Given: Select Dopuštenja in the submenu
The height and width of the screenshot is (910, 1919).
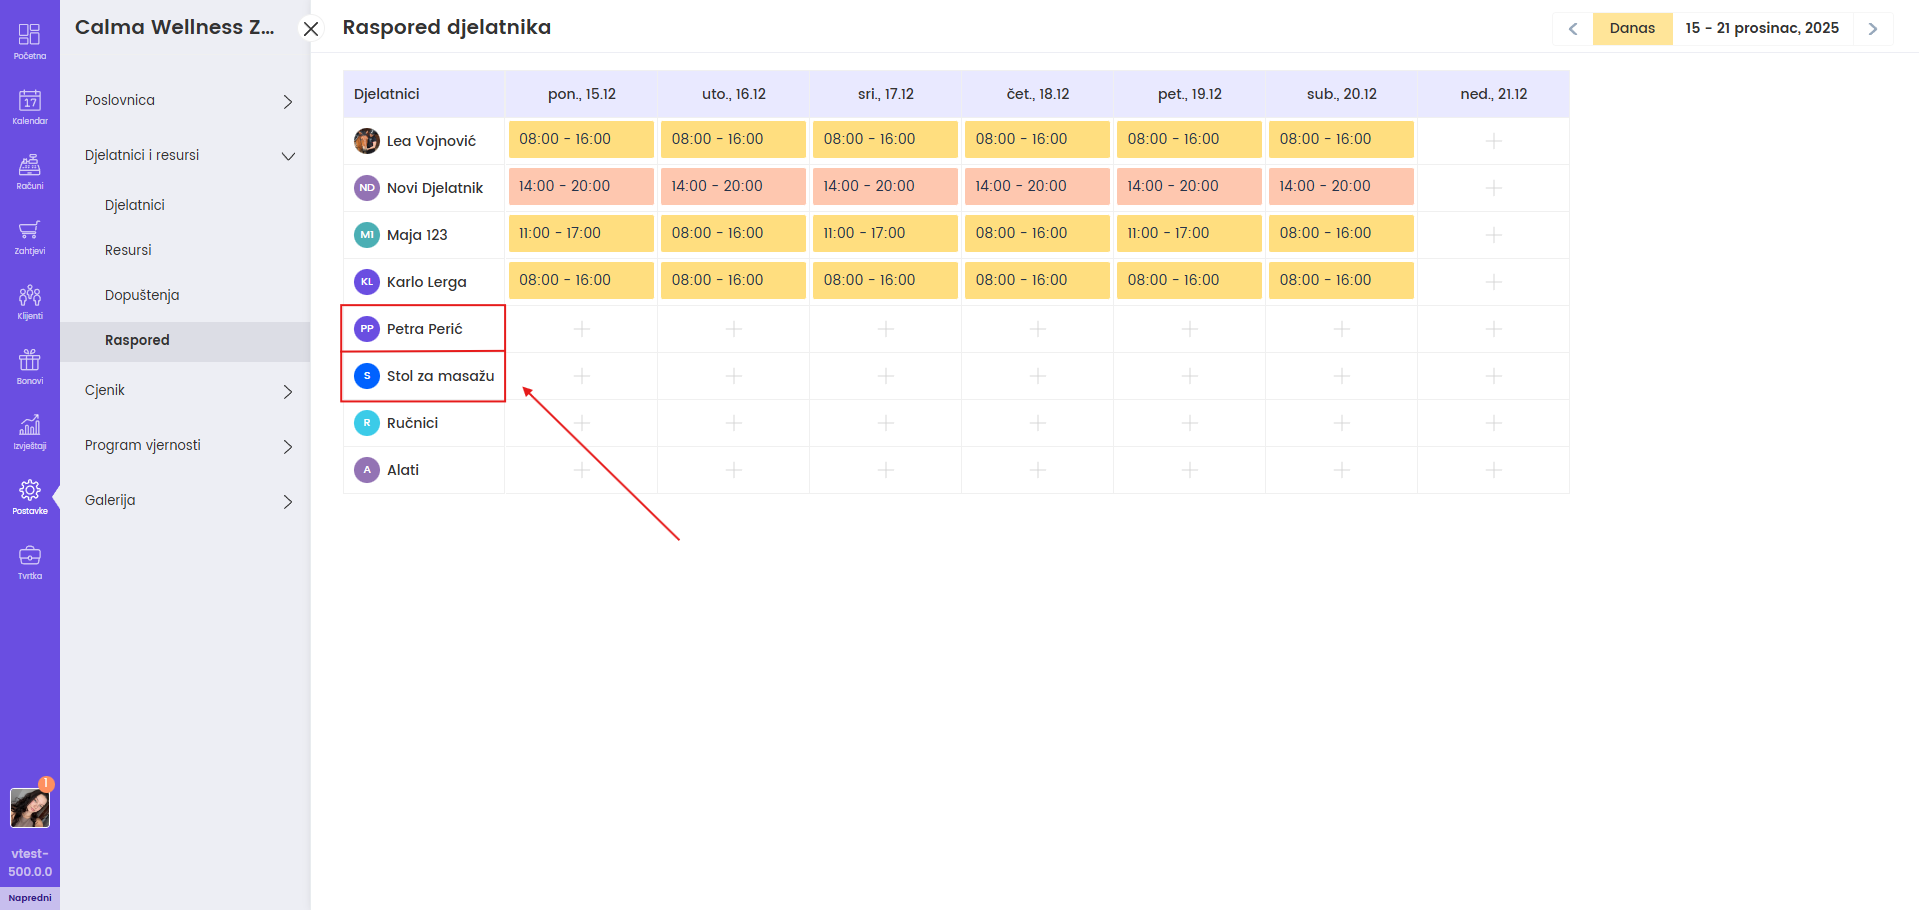Looking at the screenshot, I should 142,295.
